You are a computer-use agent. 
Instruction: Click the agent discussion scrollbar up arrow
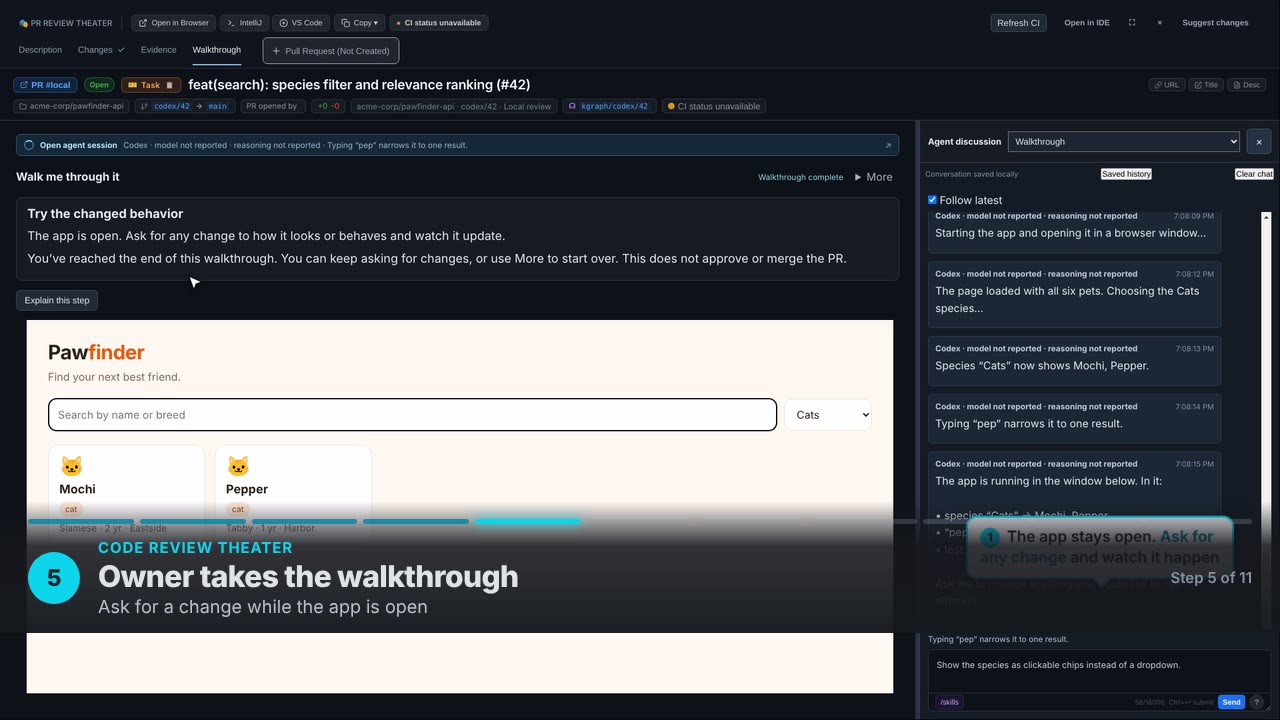click(1266, 217)
